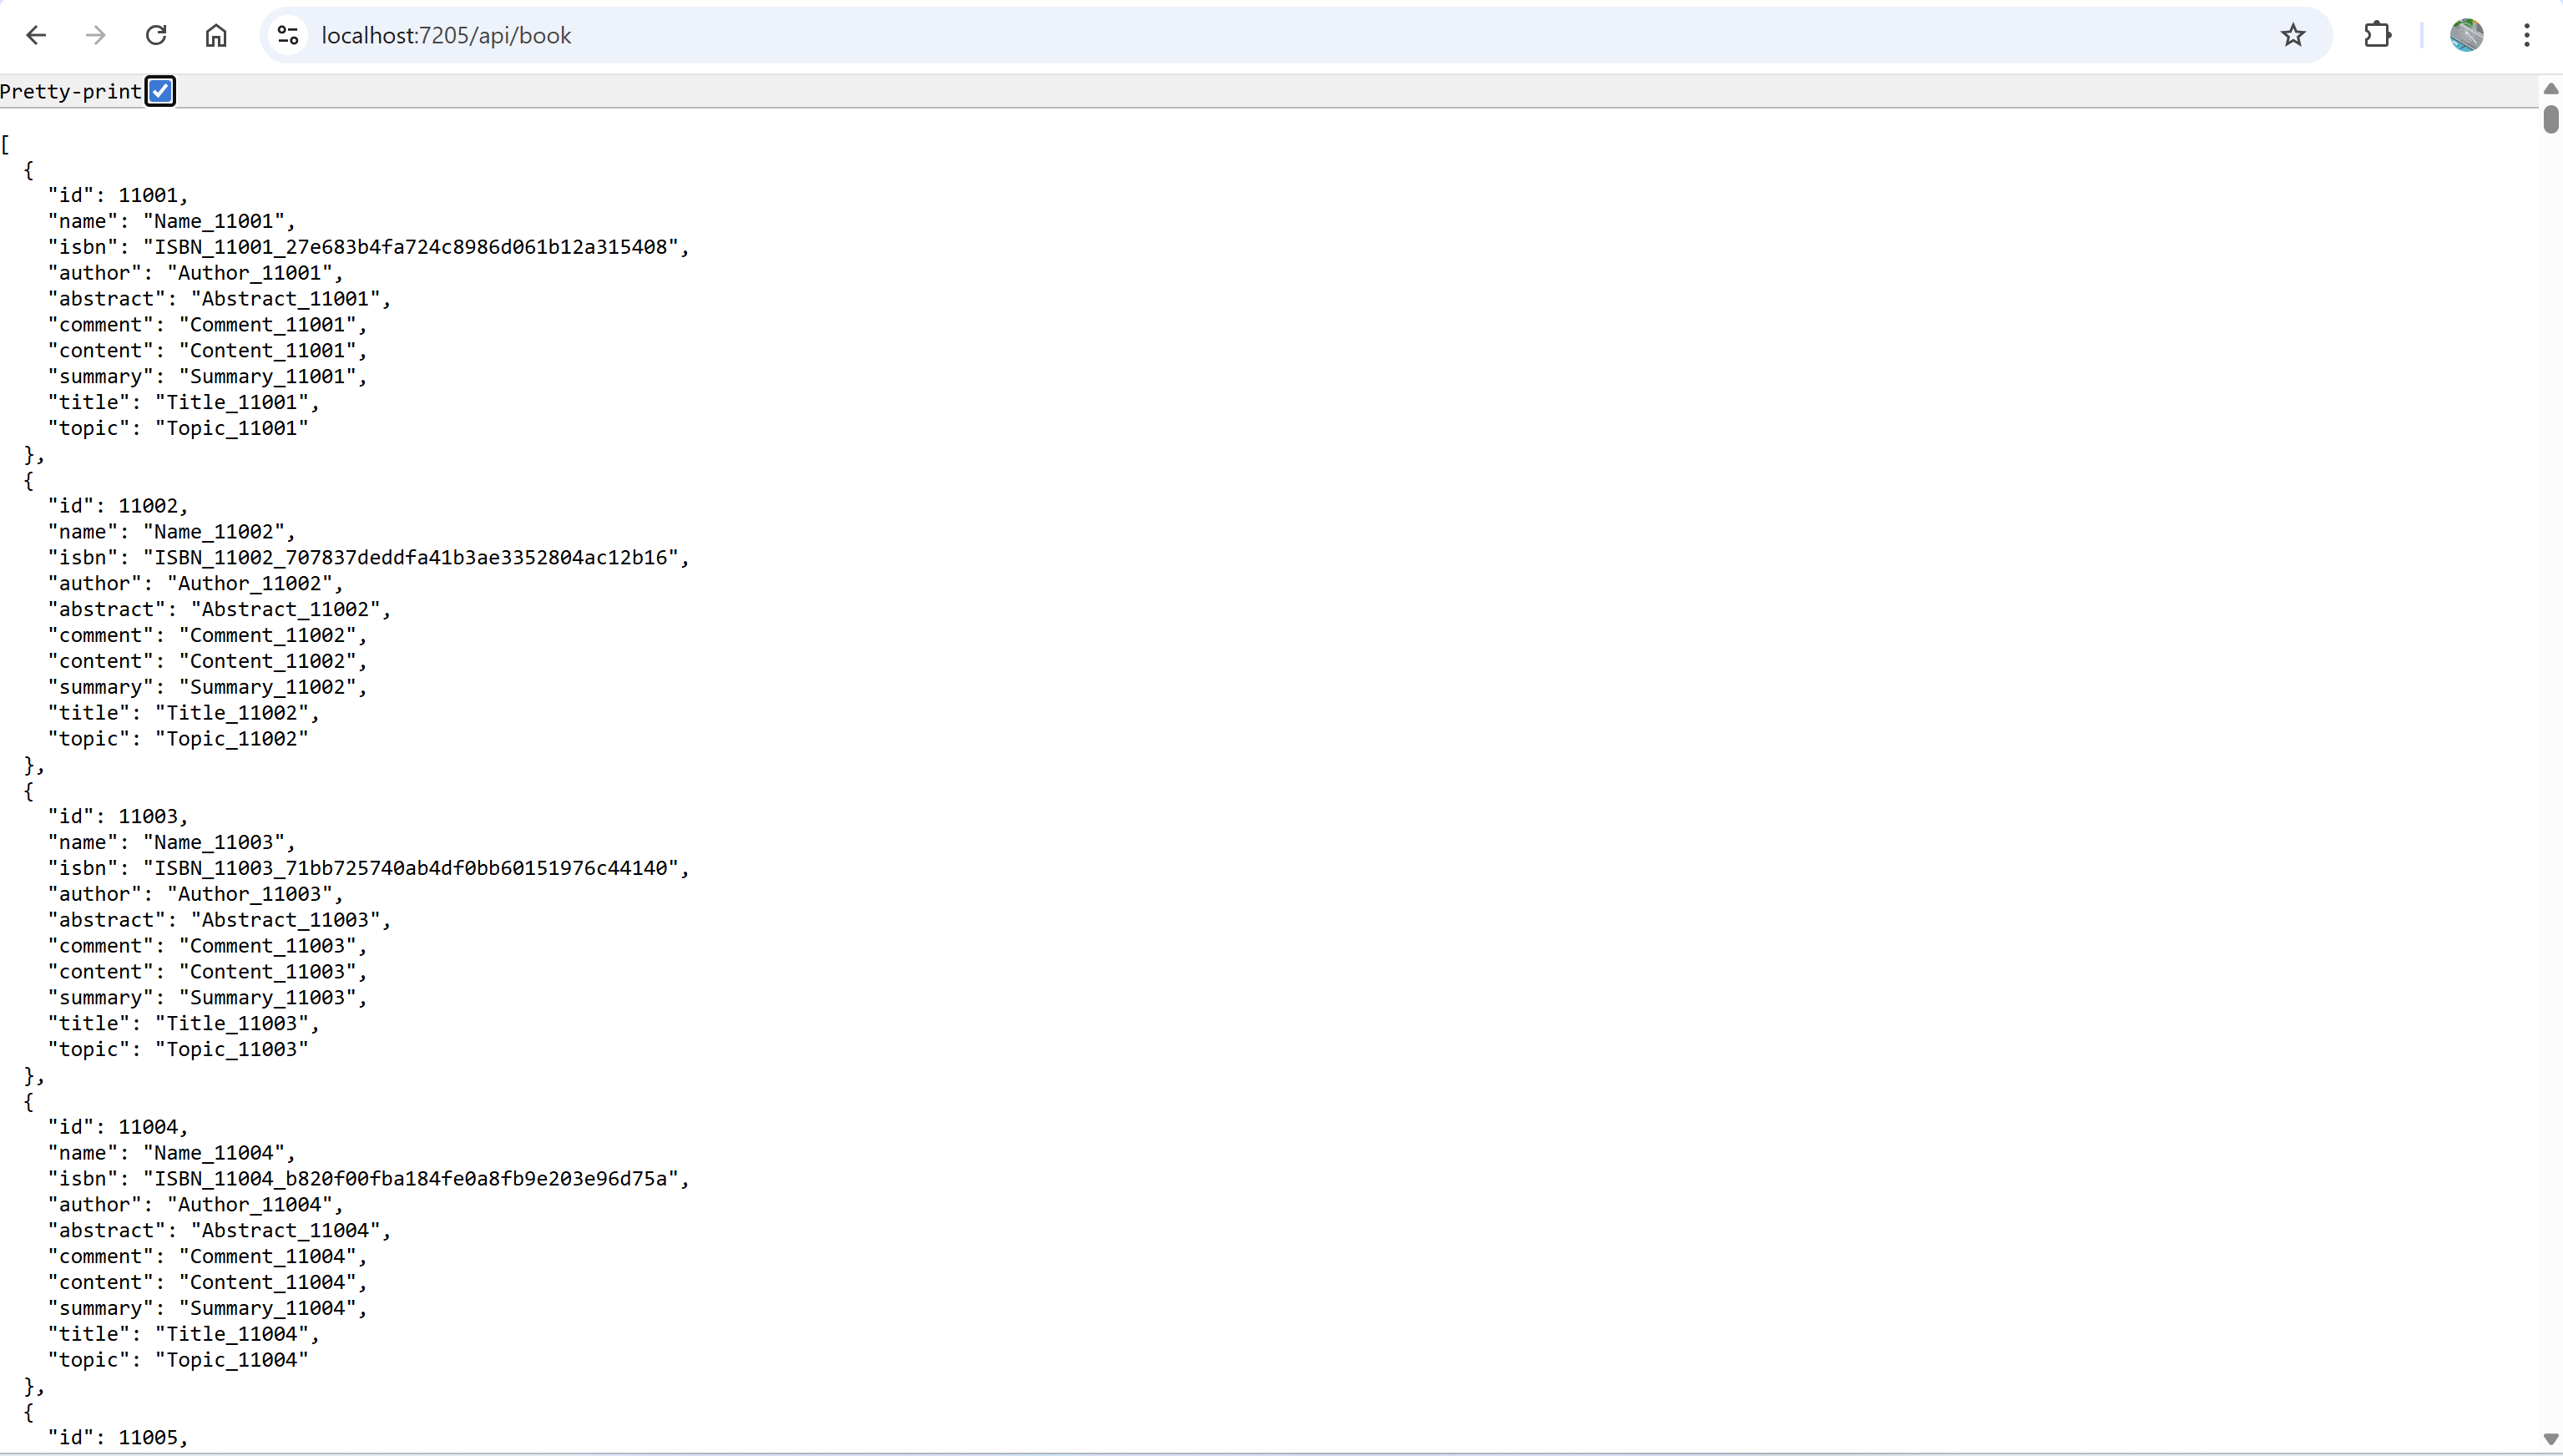
Task: Click the Title_11003 value
Action: 232,1024
